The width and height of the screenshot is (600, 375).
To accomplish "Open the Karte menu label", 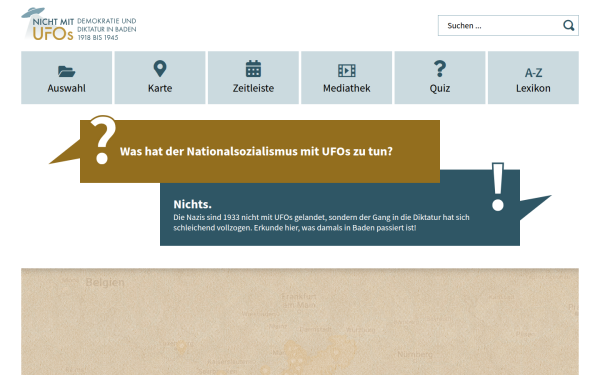I will tap(160, 88).
